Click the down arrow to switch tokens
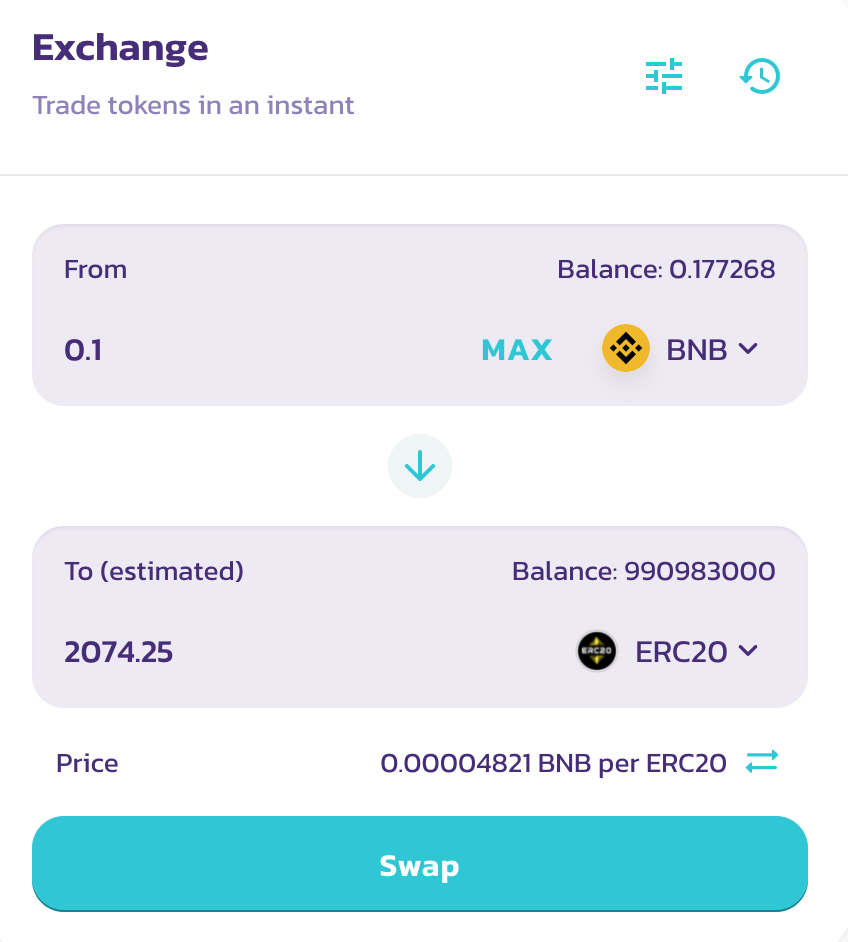The image size is (848, 942). pos(420,466)
